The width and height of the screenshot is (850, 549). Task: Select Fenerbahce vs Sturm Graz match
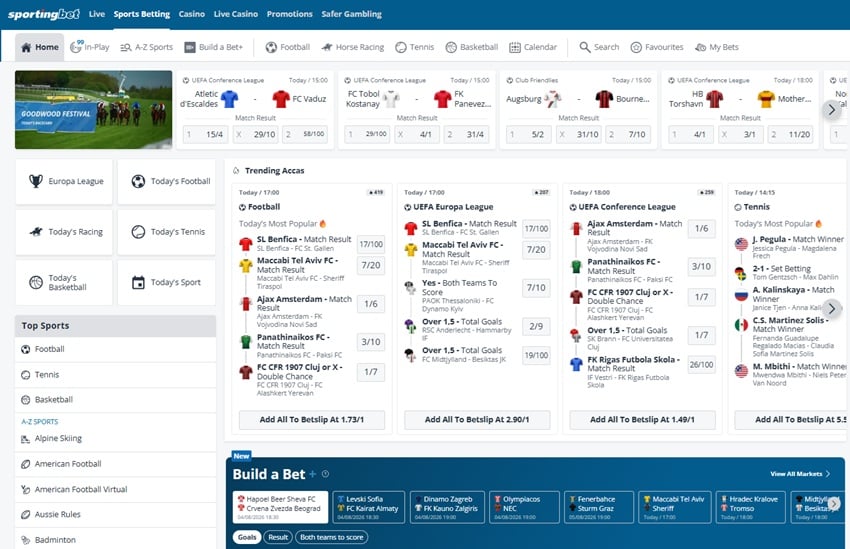(598, 507)
